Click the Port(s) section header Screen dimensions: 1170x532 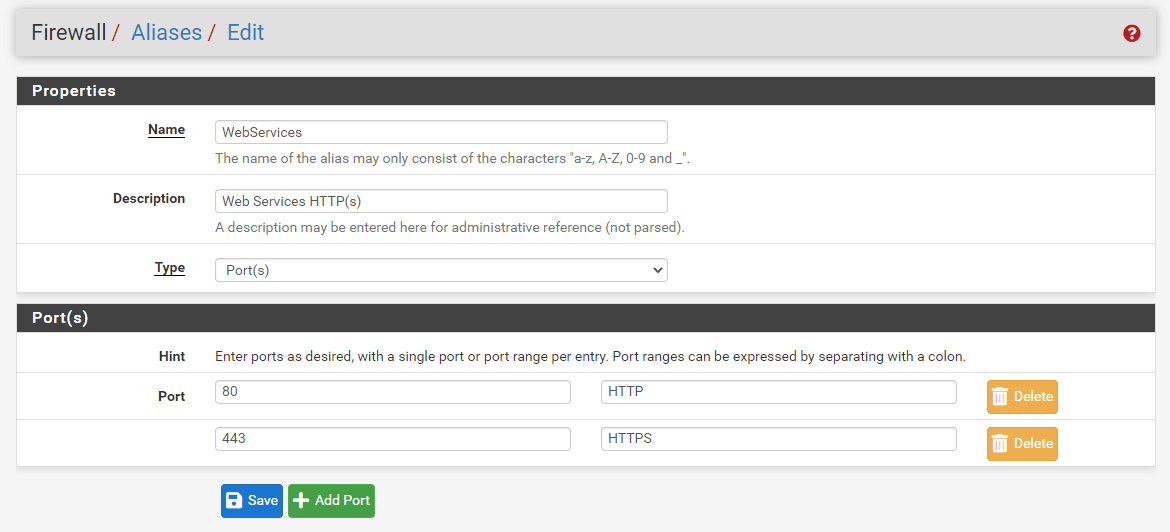pyautogui.click(x=586, y=318)
